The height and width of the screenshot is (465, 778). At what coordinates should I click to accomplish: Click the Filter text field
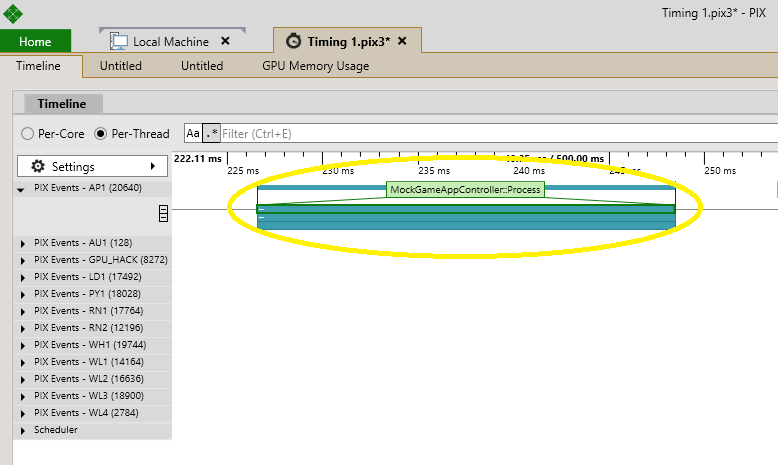point(499,133)
